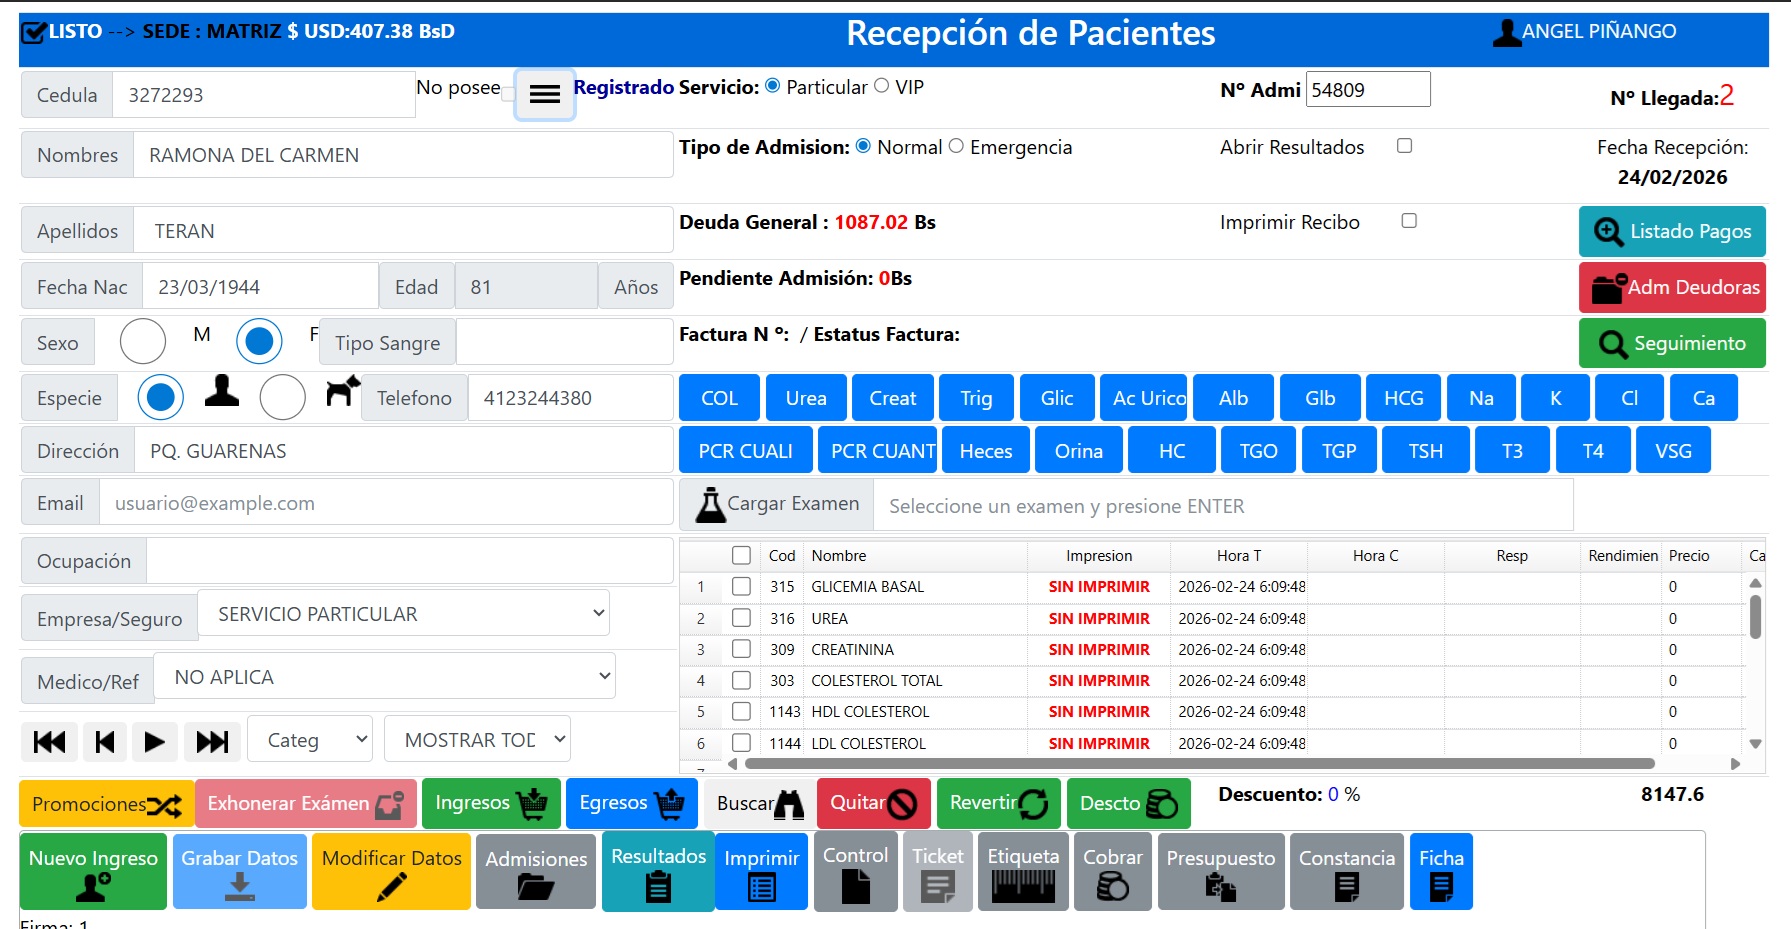Open Adm Deudoras folder button
The width and height of the screenshot is (1791, 929).
1671,287
